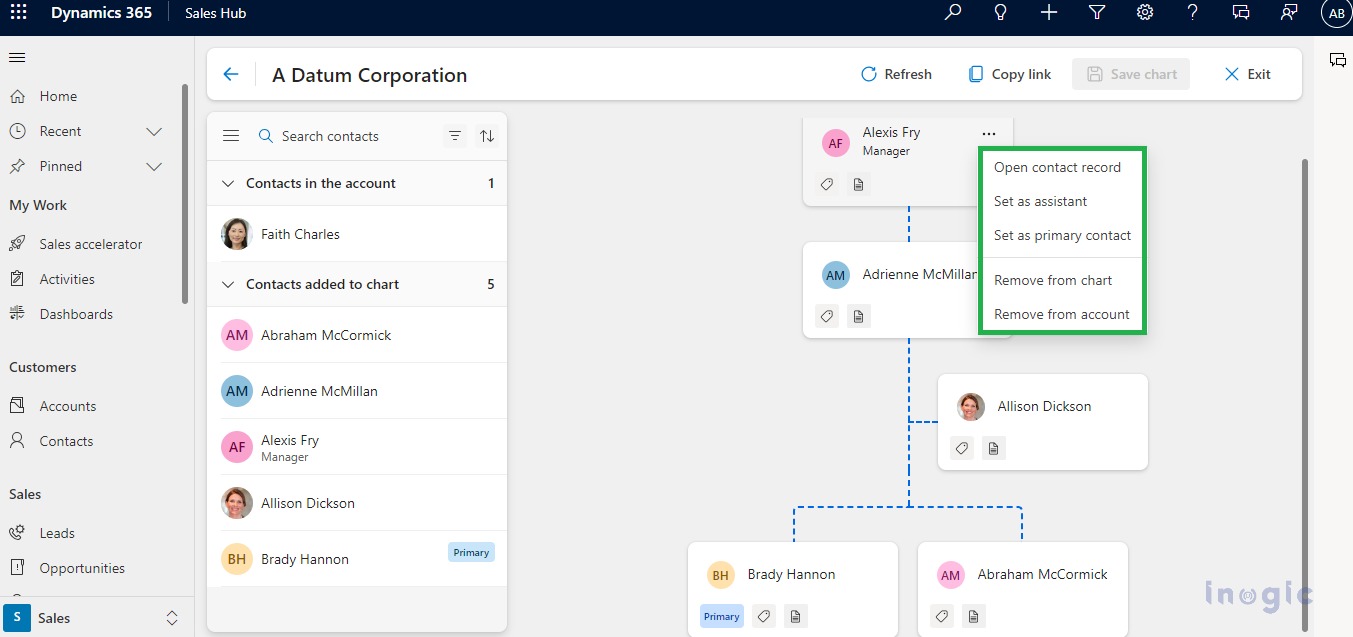Screen dimensions: 1353x637
Task: Select Remove from account option
Action: tap(1062, 314)
